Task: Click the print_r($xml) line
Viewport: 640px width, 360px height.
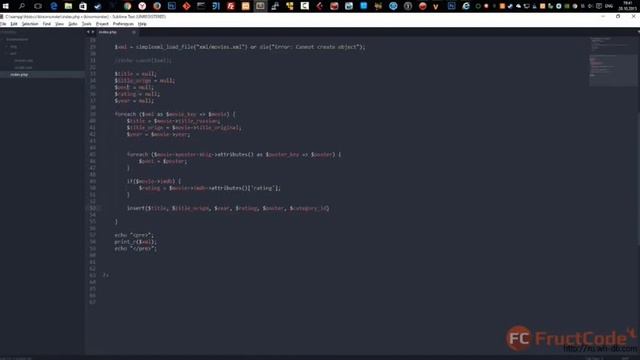Action: click(x=136, y=242)
